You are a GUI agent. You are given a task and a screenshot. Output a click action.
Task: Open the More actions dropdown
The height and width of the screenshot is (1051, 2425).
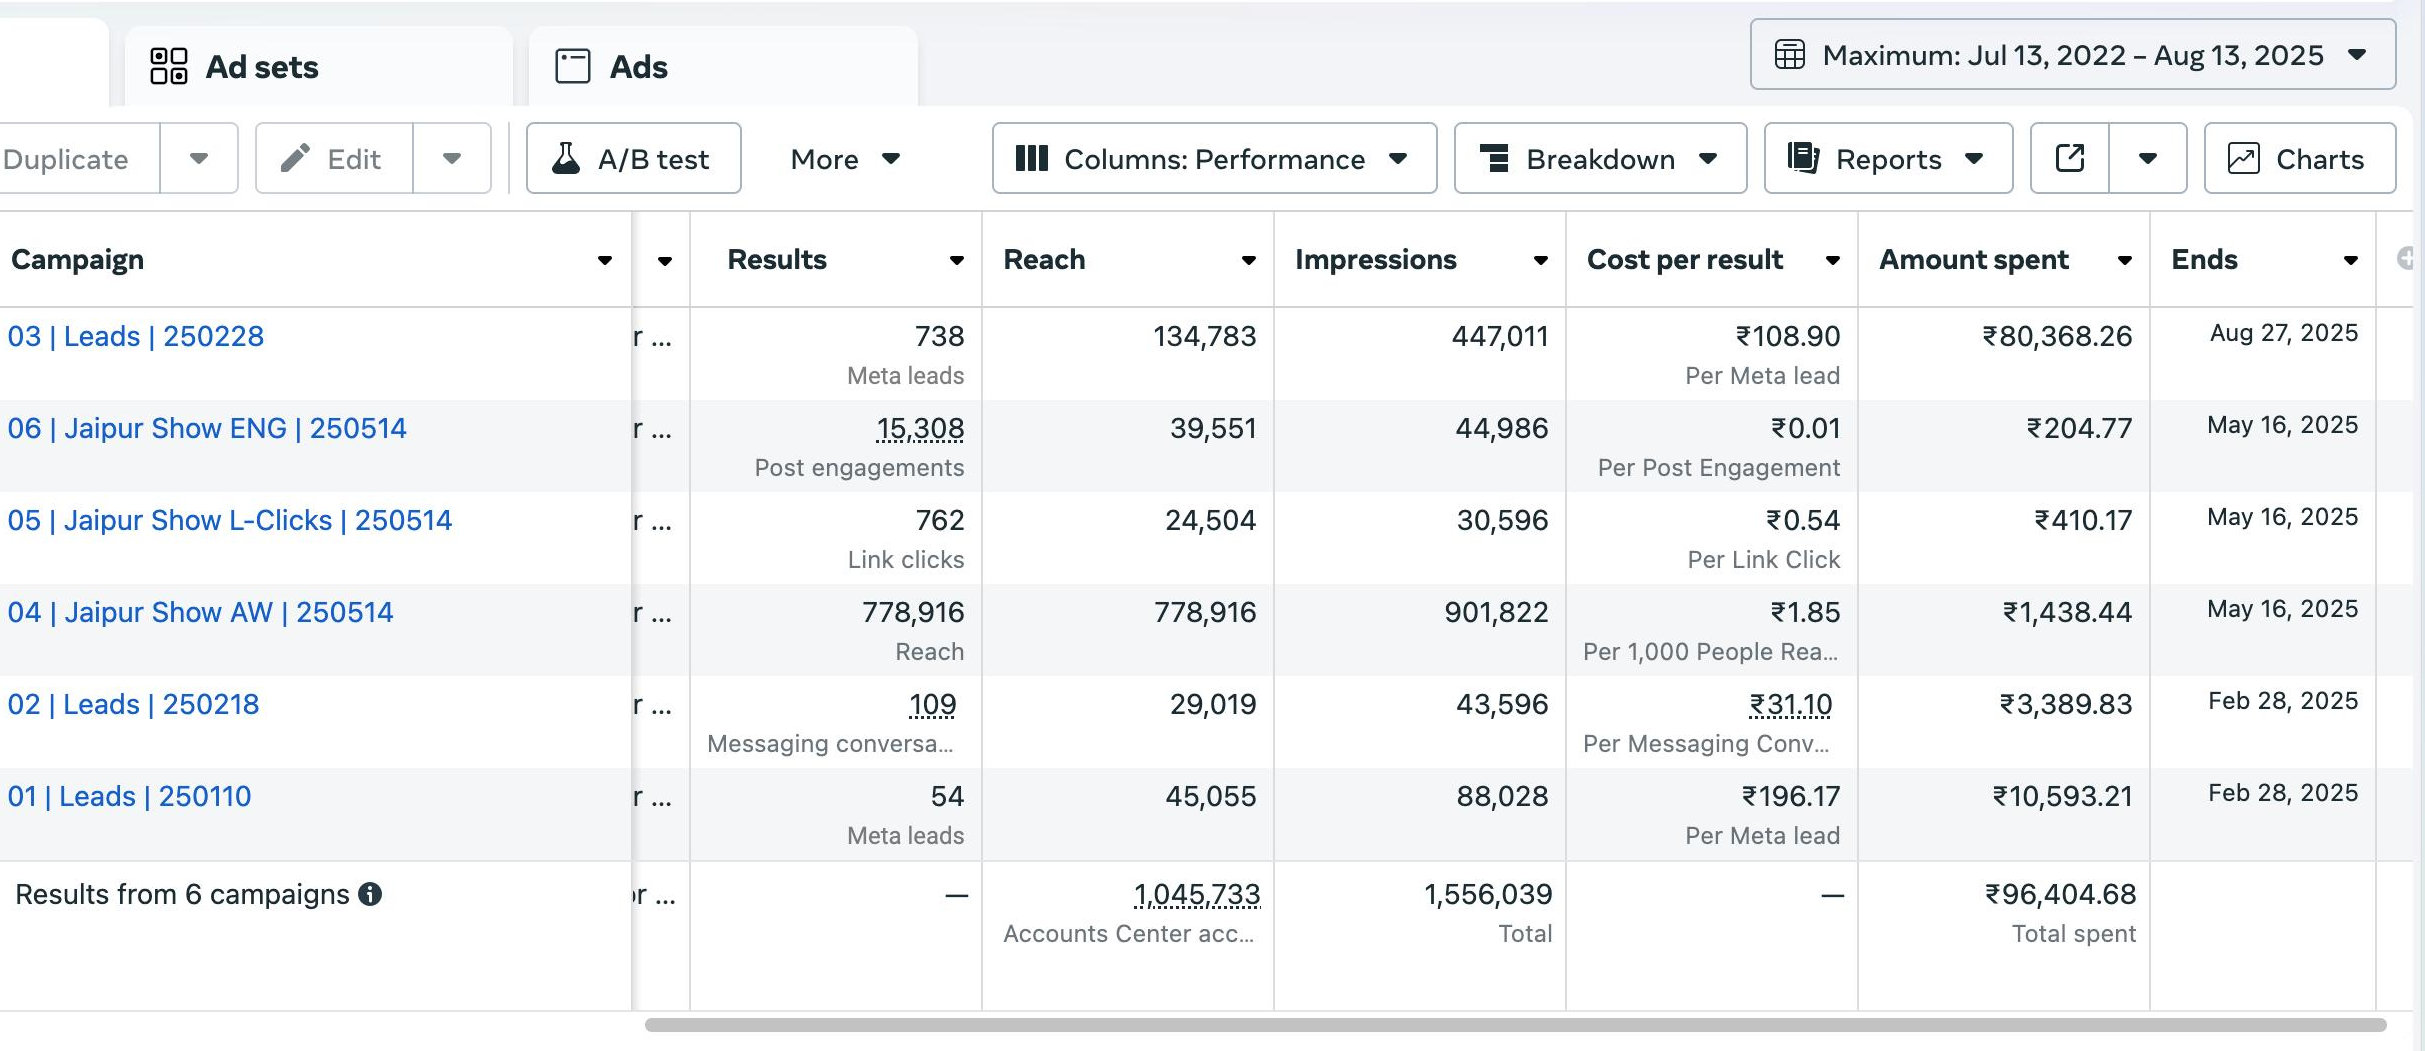point(845,159)
